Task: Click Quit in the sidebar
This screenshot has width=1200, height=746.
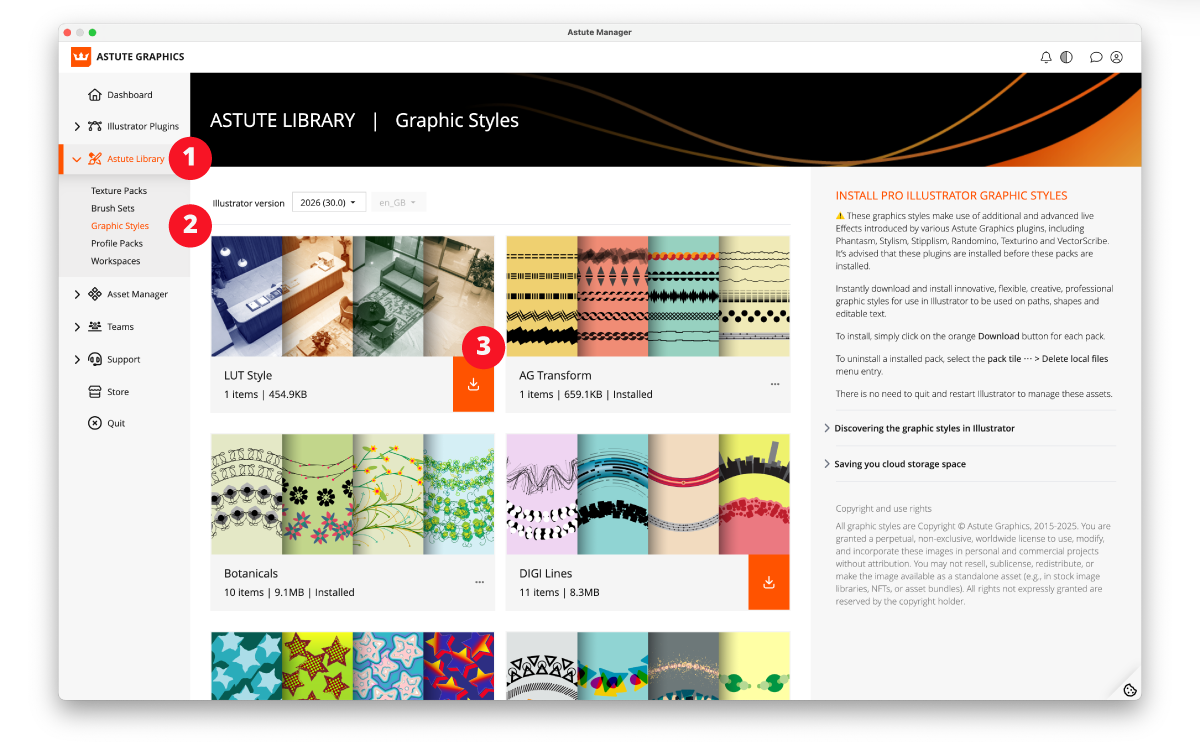Action: point(116,423)
